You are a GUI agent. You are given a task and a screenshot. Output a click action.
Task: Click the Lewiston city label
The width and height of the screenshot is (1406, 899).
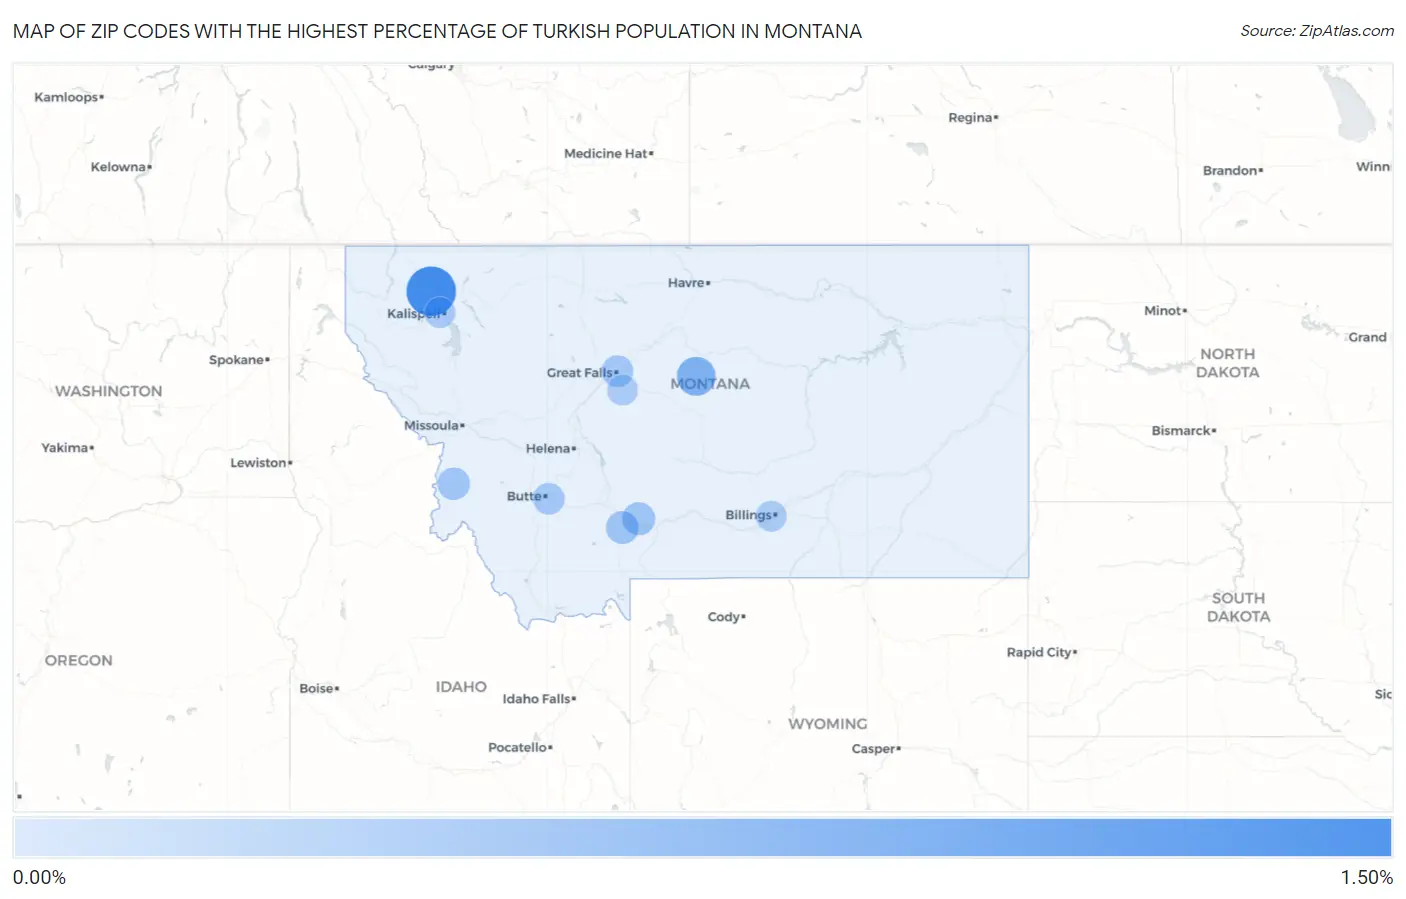tap(261, 463)
